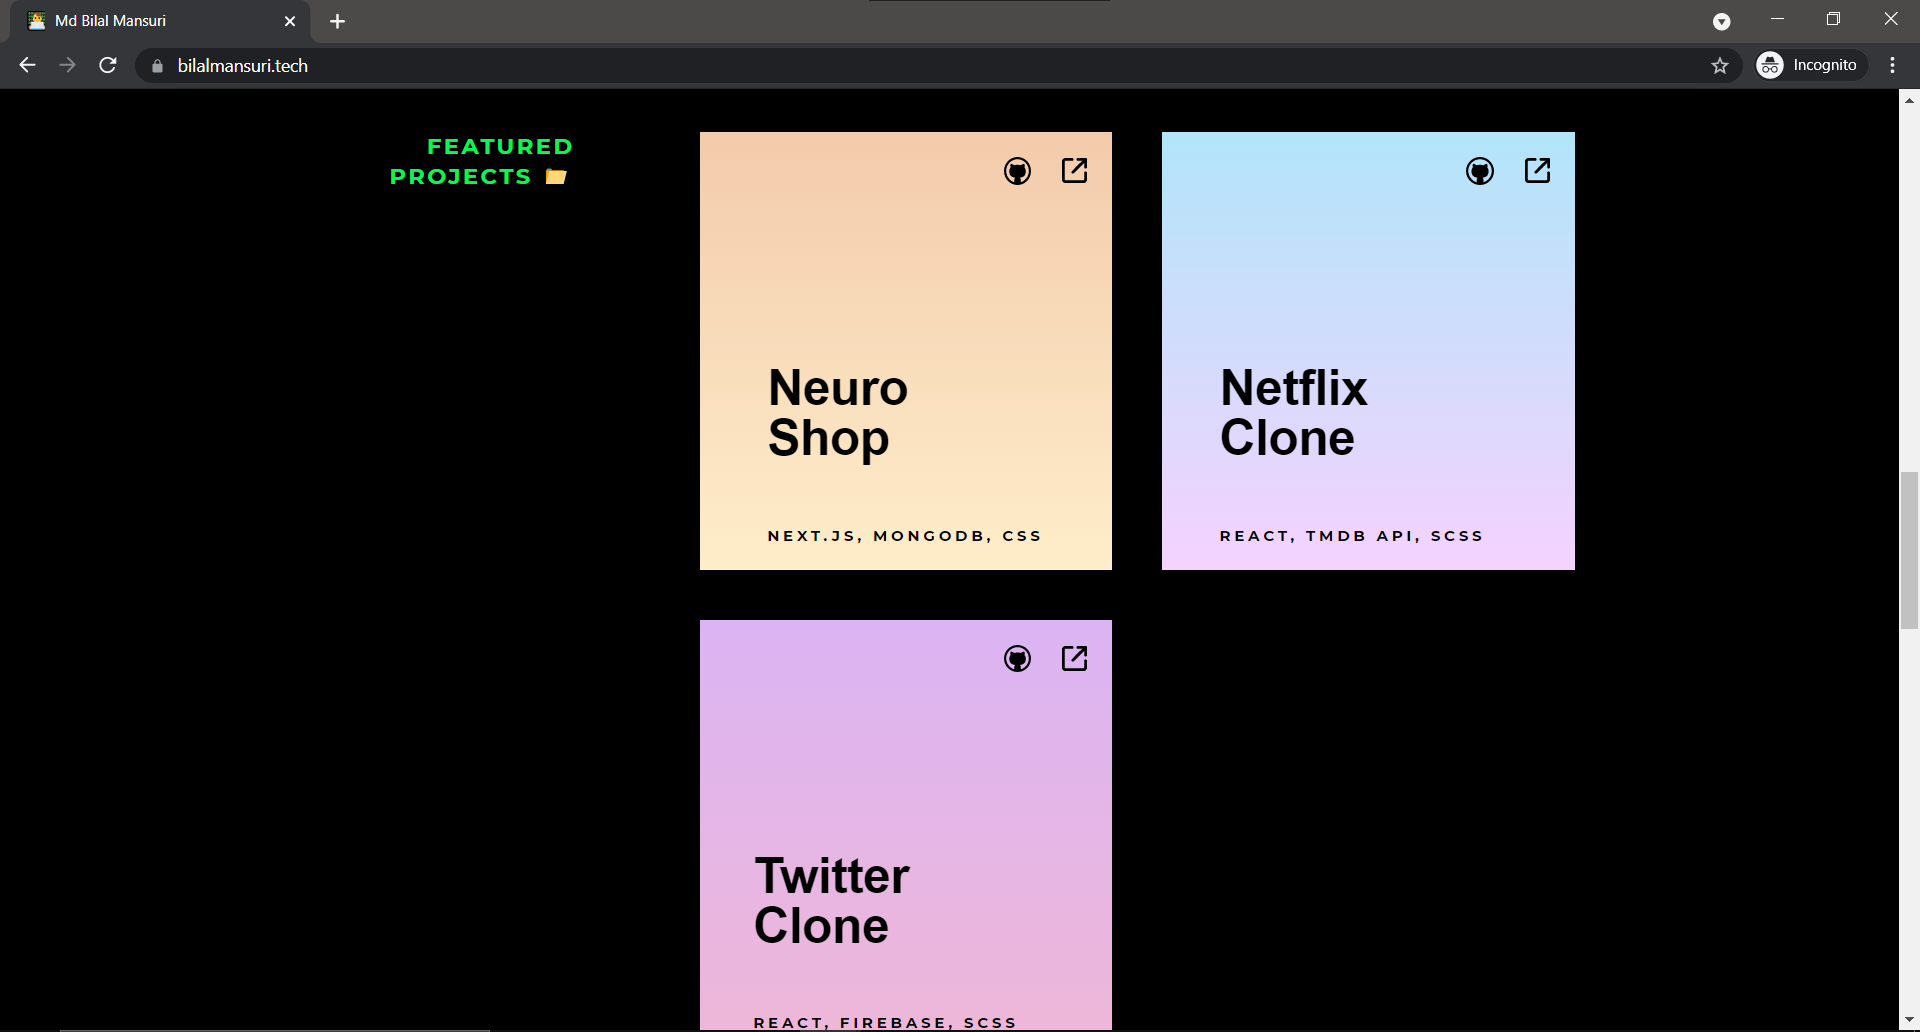Screen dimensions: 1920x1032
Task: Open a new browser tab
Action: 337,21
